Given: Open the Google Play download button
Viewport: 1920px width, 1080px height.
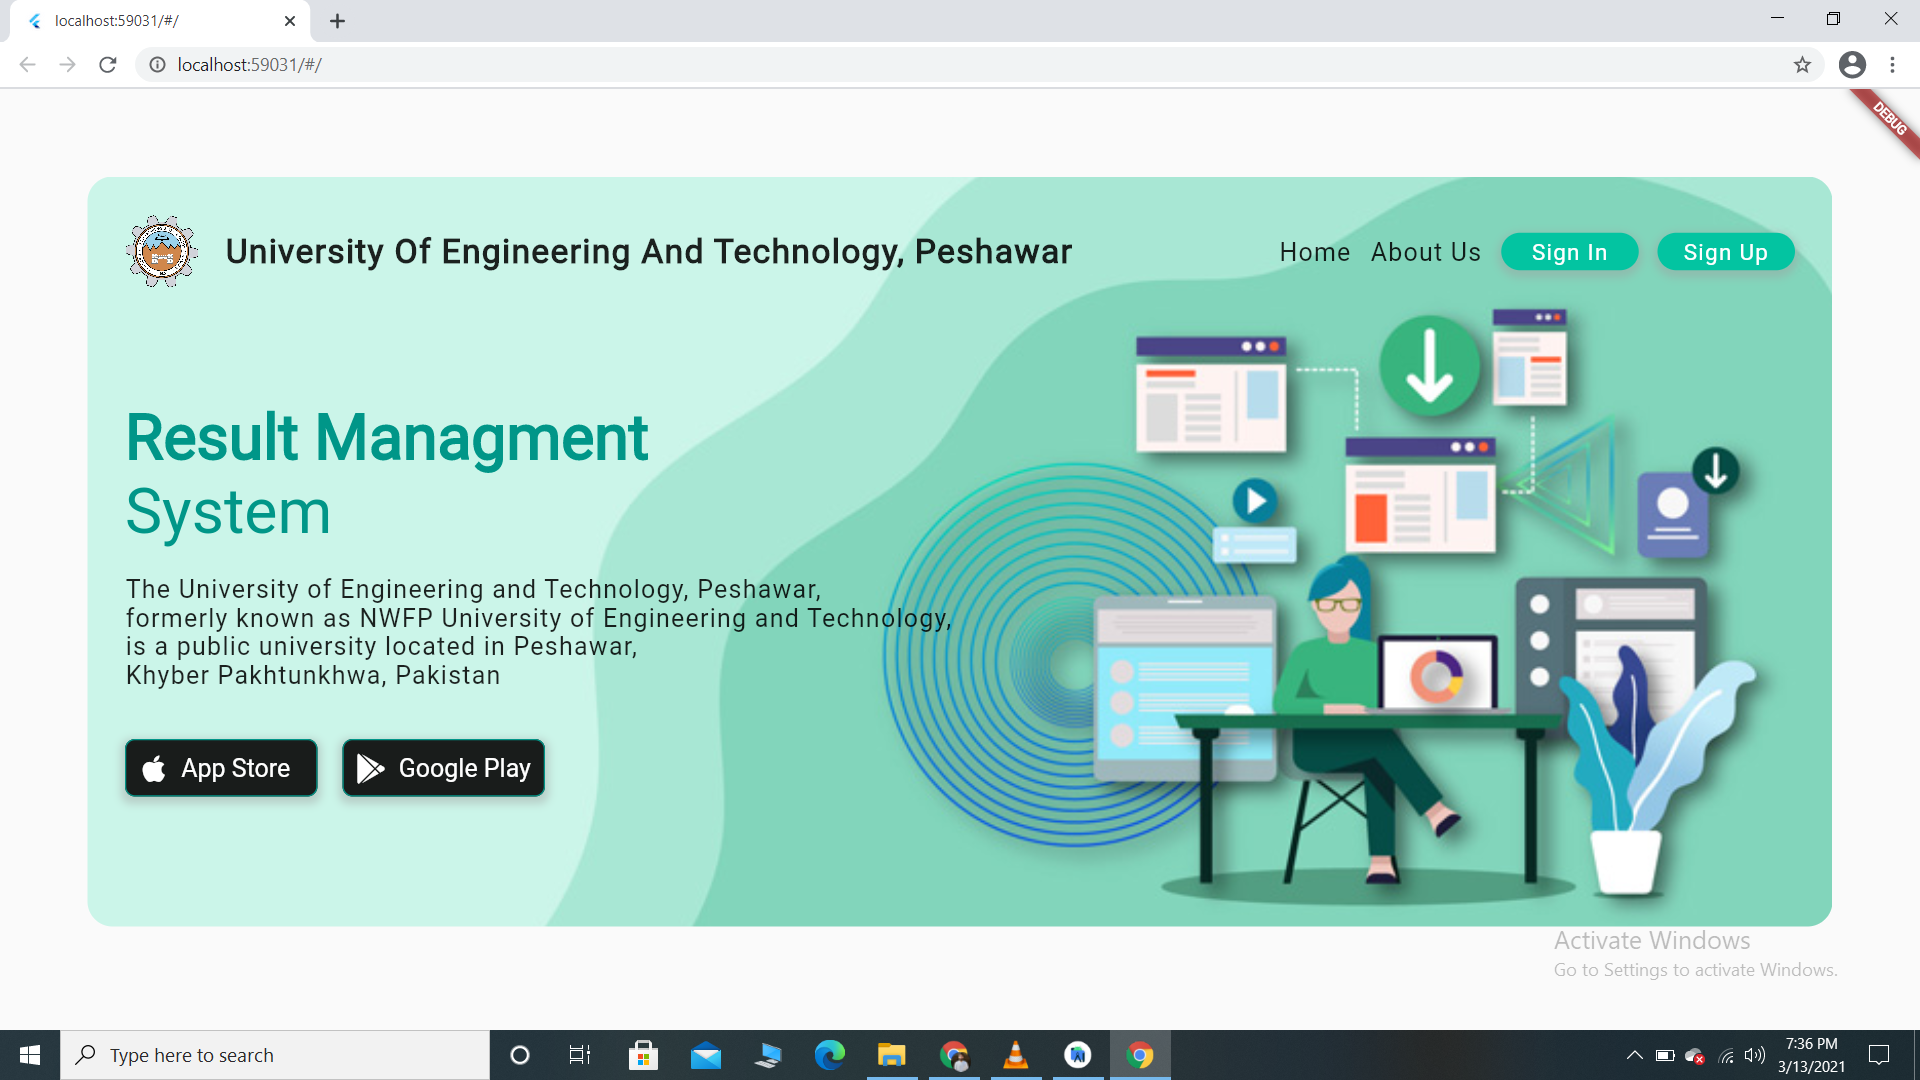Looking at the screenshot, I should click(x=443, y=768).
